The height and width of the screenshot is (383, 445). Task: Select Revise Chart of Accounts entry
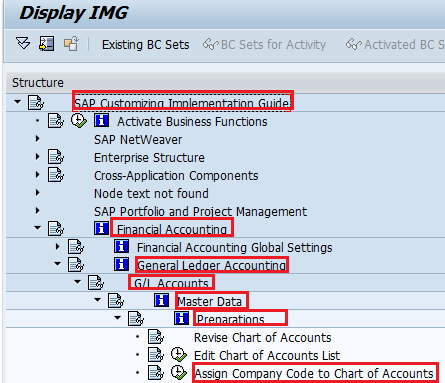pyautogui.click(x=263, y=338)
